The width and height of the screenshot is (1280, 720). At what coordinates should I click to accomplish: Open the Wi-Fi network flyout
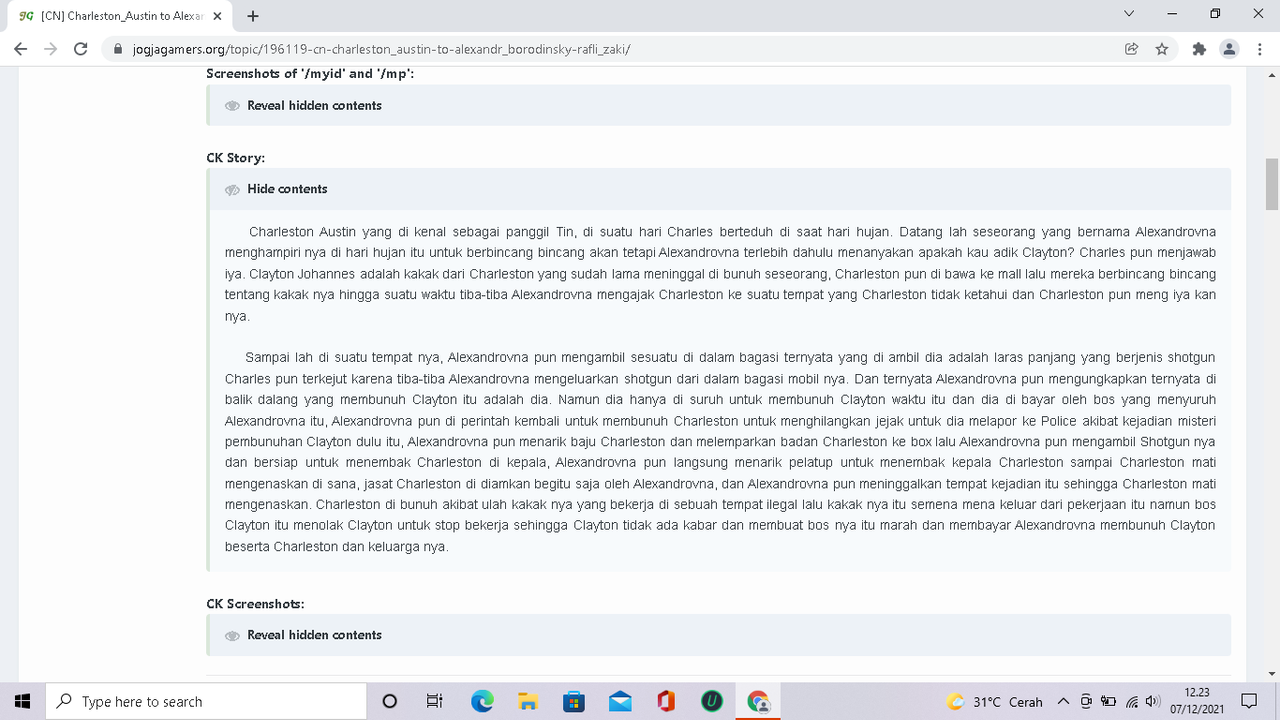[x=1132, y=701]
